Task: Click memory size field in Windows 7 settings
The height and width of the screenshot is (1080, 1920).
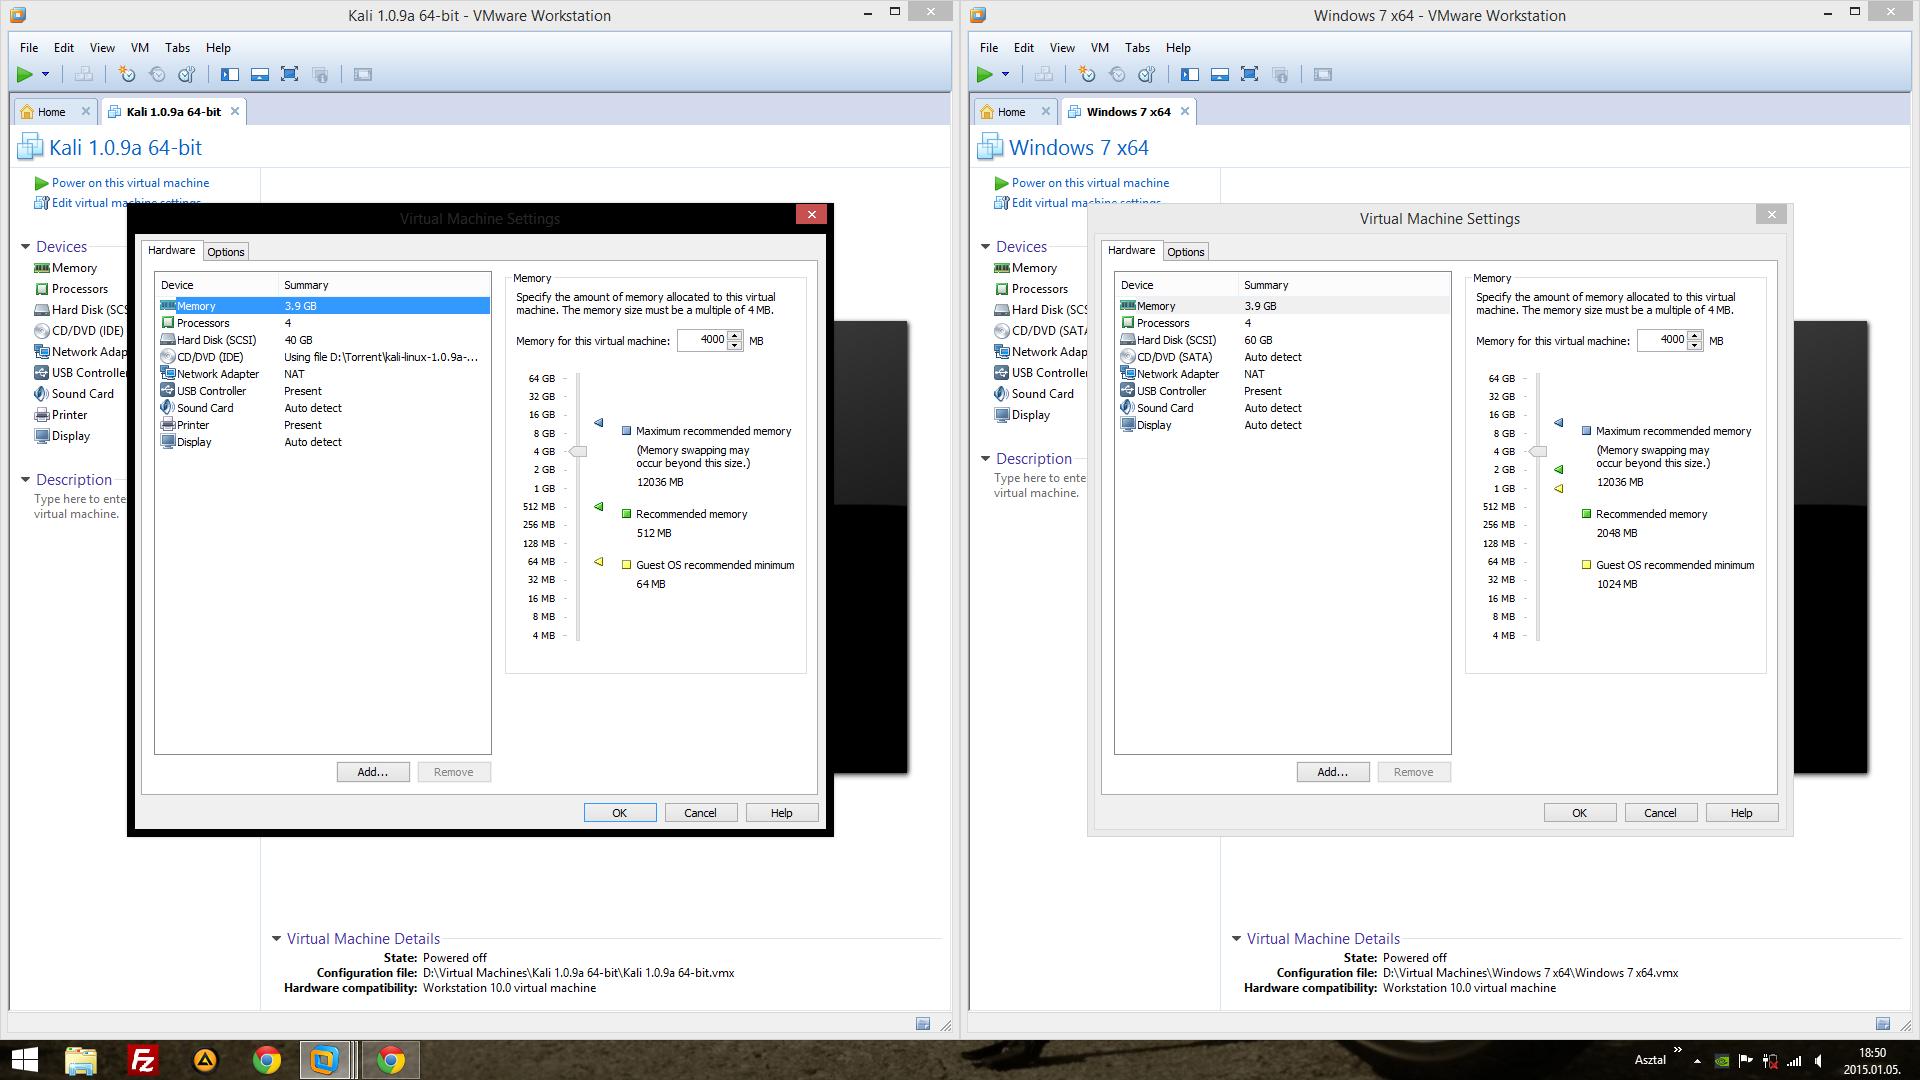Action: click(x=1662, y=340)
